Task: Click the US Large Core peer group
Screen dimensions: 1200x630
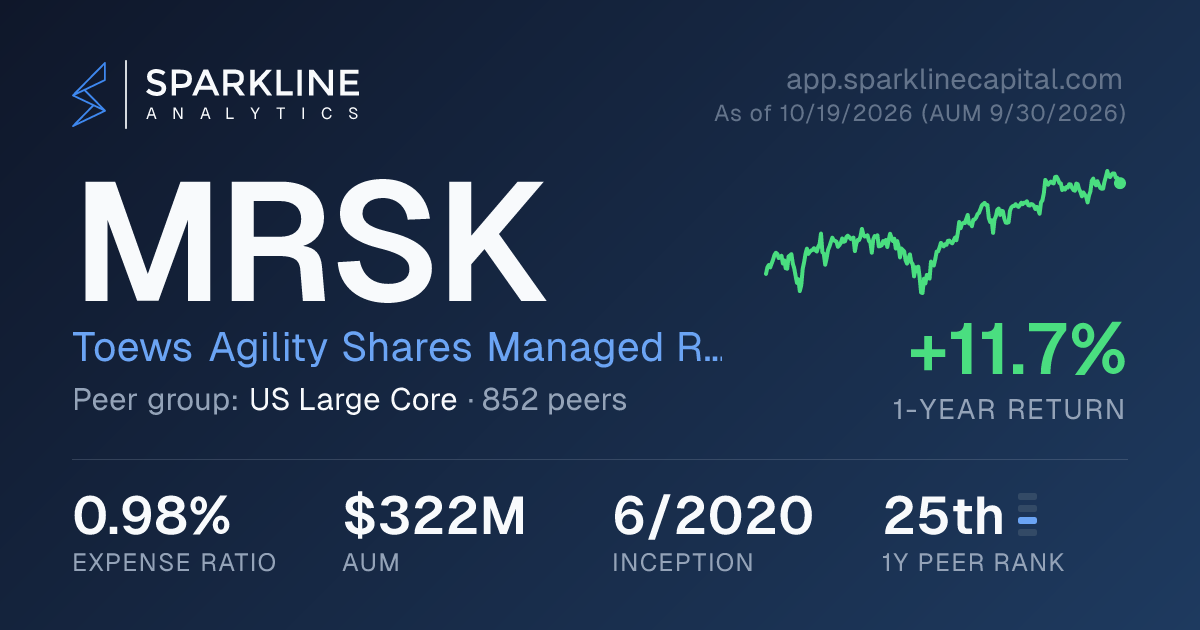Action: (353, 401)
